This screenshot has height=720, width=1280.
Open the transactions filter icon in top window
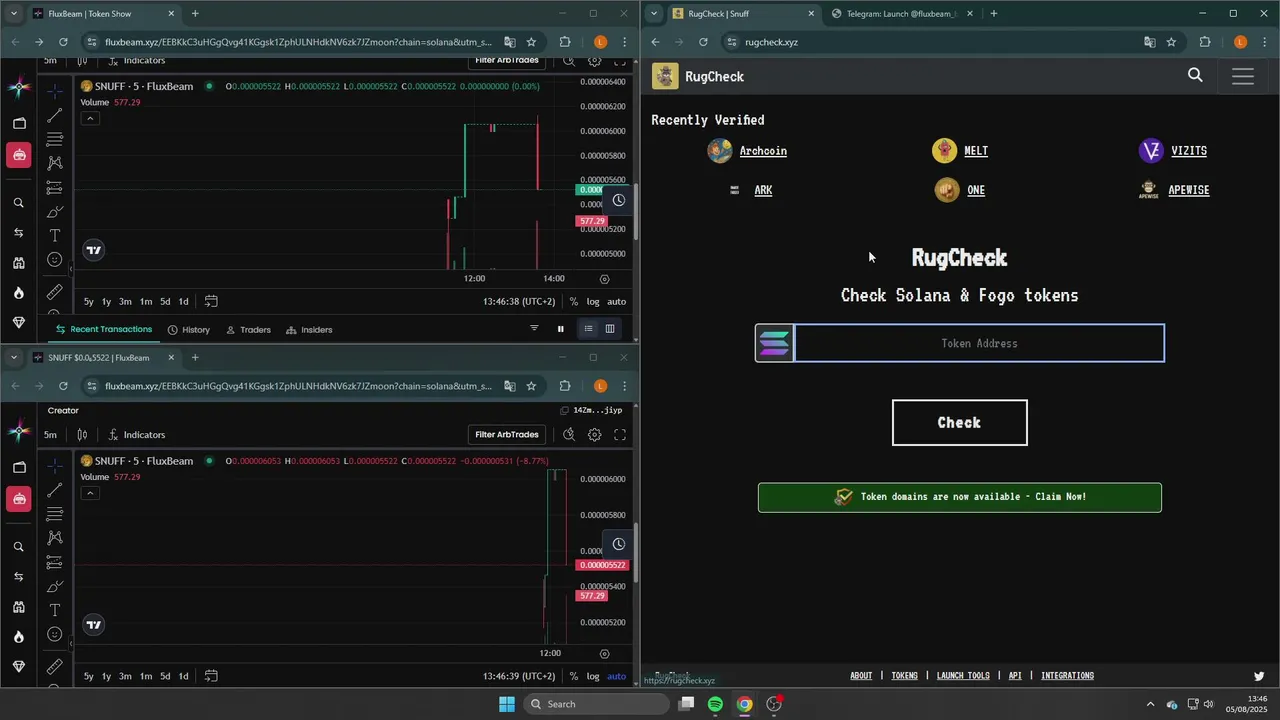534,329
